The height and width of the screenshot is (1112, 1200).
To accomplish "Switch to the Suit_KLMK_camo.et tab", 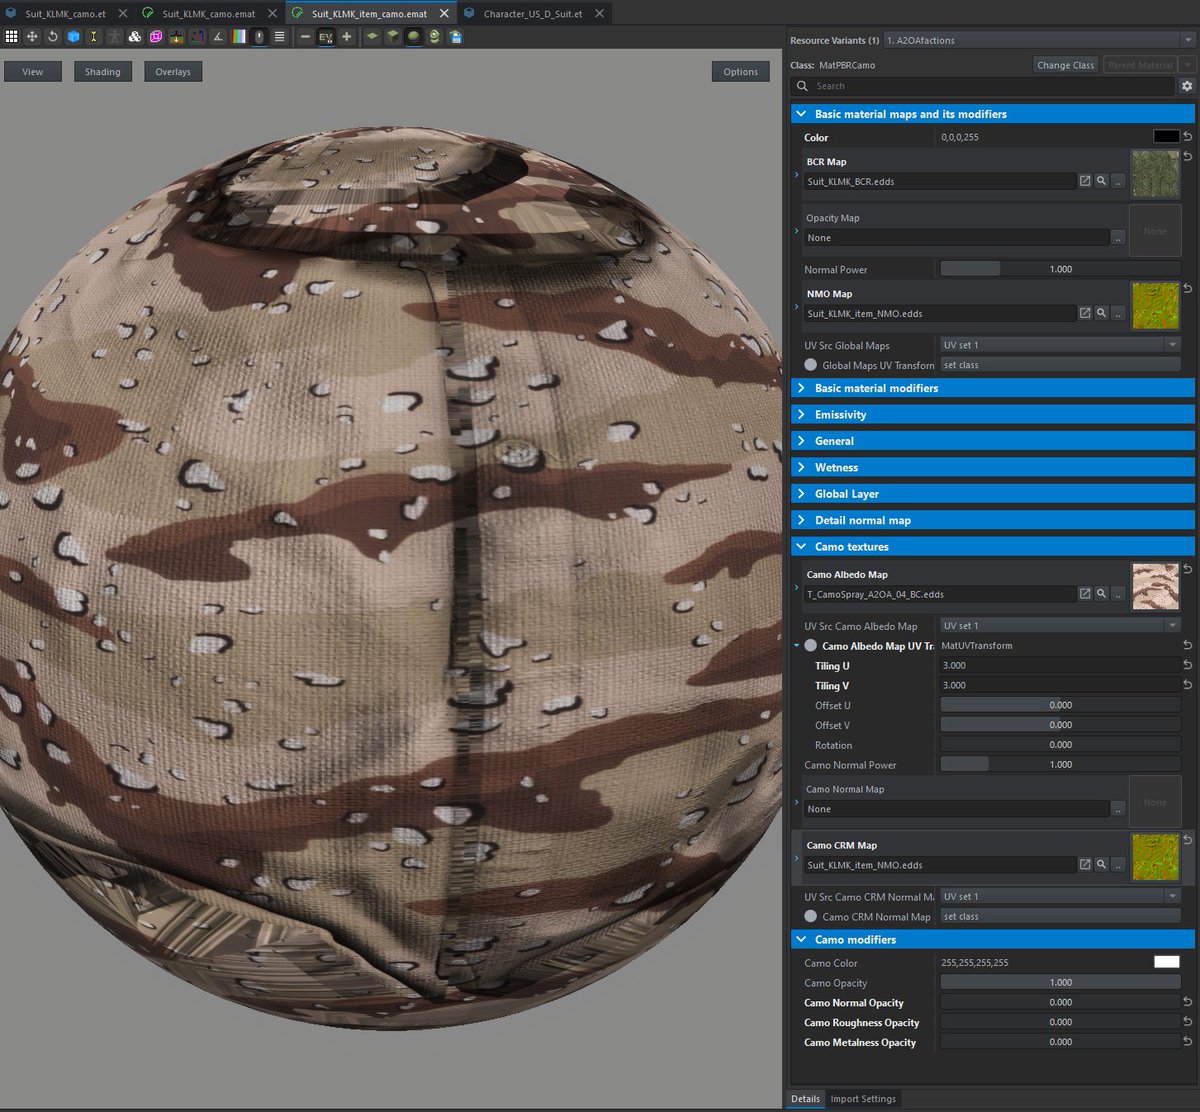I will 65,14.
